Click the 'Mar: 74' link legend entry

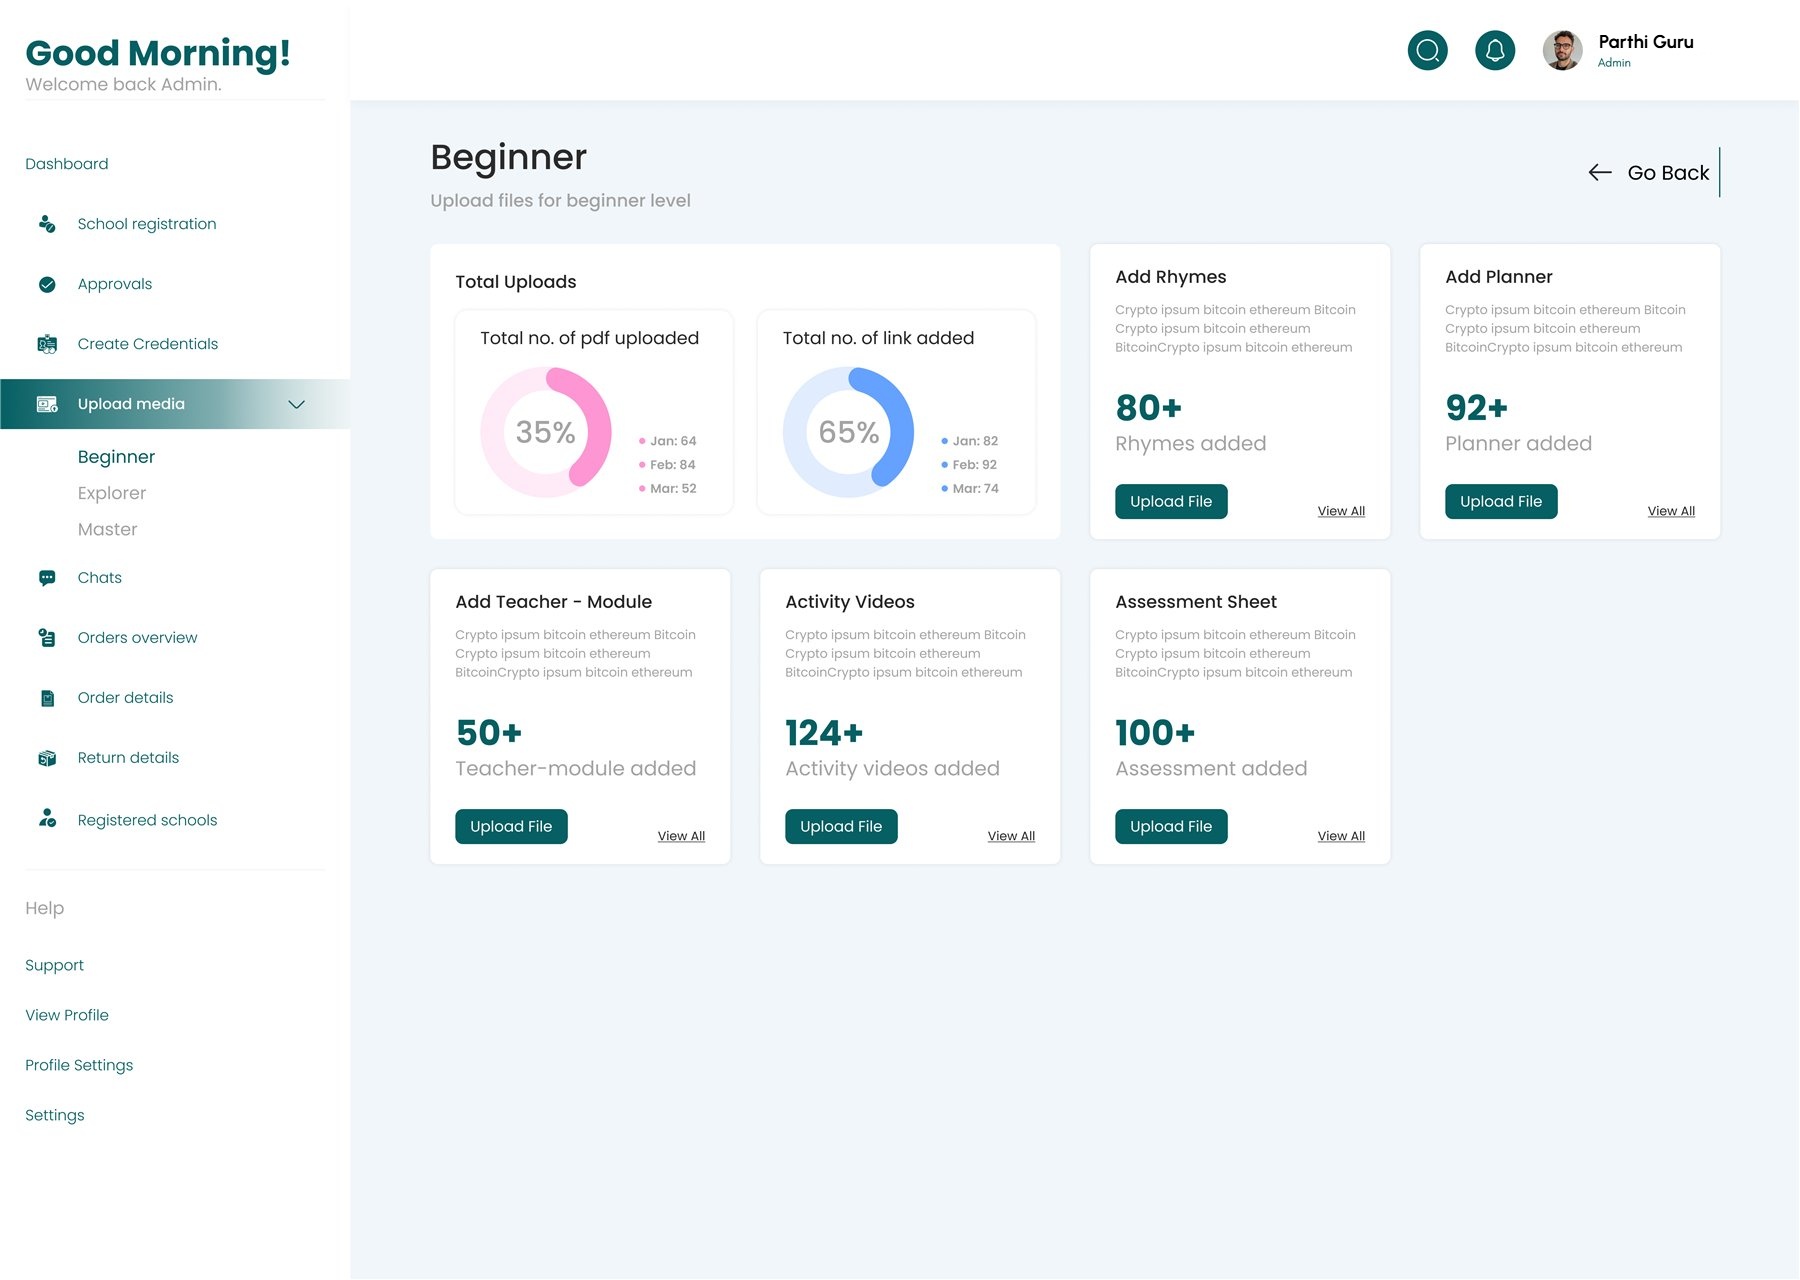point(970,489)
